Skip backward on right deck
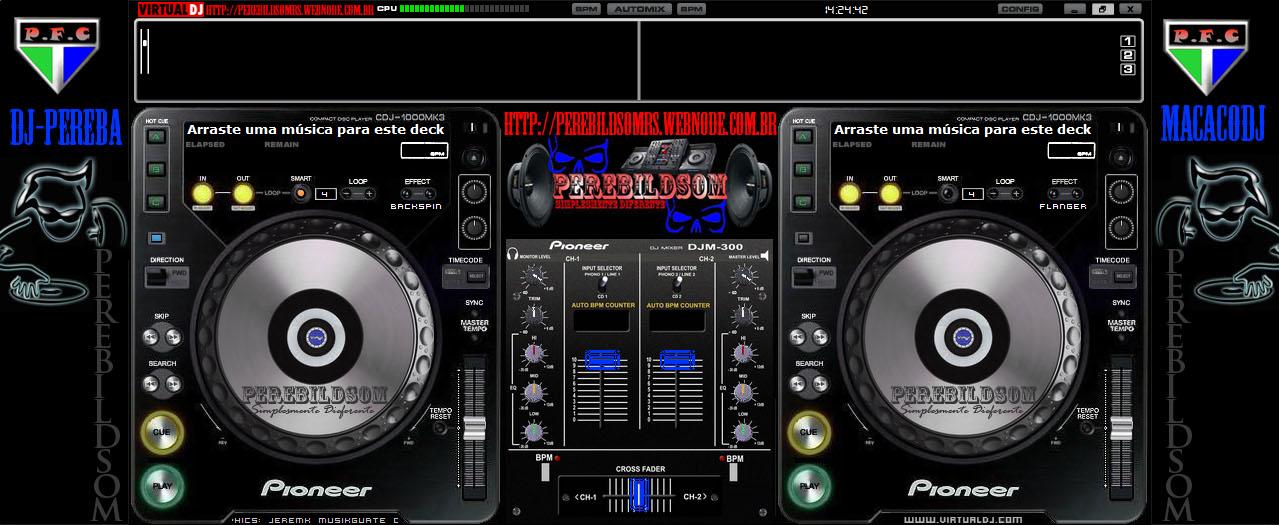This screenshot has height=525, width=1279. [799, 336]
